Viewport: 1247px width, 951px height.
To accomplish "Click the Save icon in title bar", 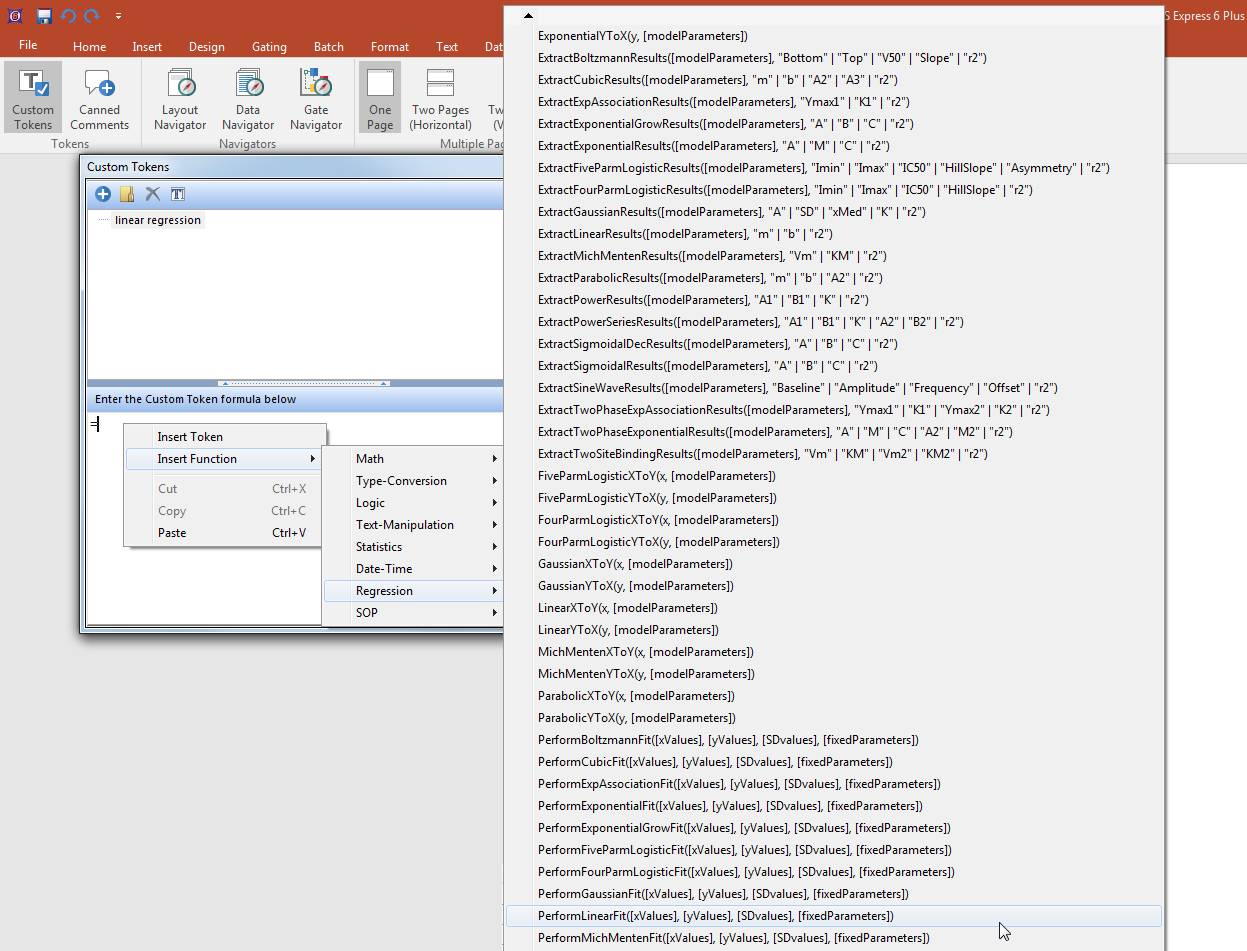I will tap(44, 16).
